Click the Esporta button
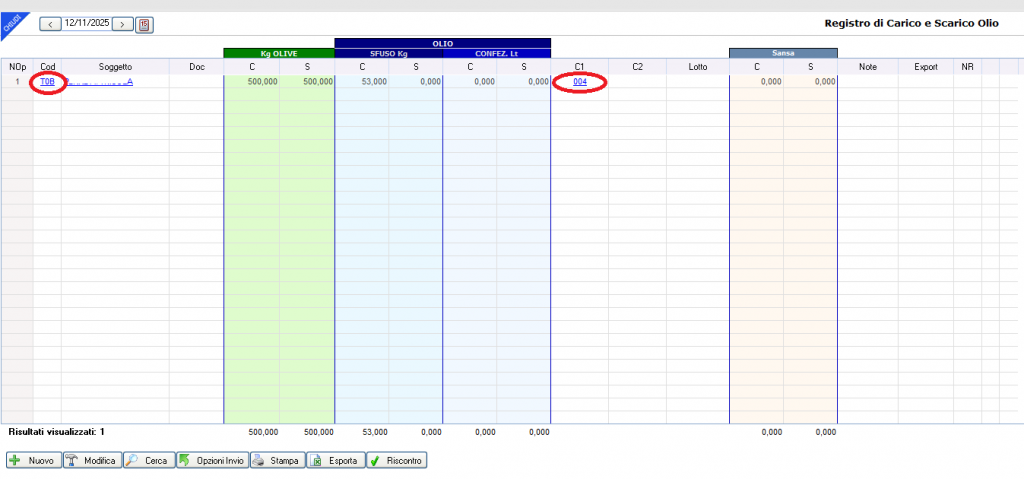Screen dimensions: 1024x479 (335, 461)
